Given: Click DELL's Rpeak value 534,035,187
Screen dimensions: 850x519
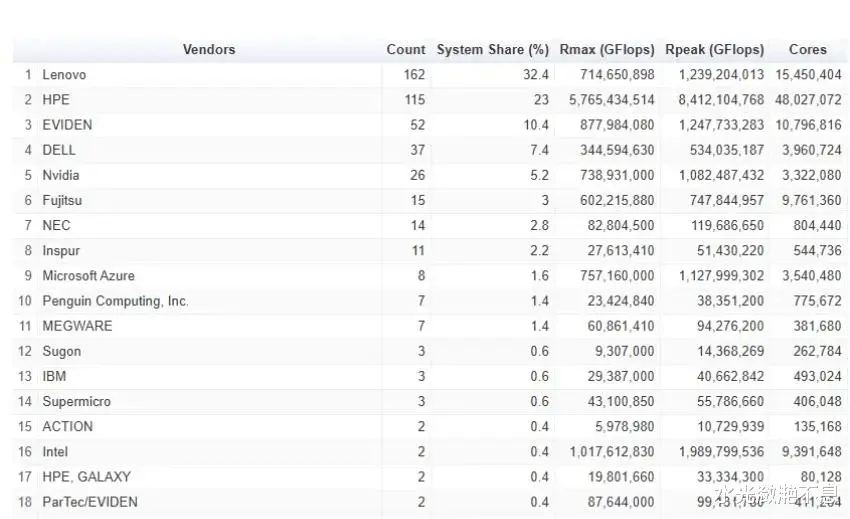Looking at the screenshot, I should 727,150.
